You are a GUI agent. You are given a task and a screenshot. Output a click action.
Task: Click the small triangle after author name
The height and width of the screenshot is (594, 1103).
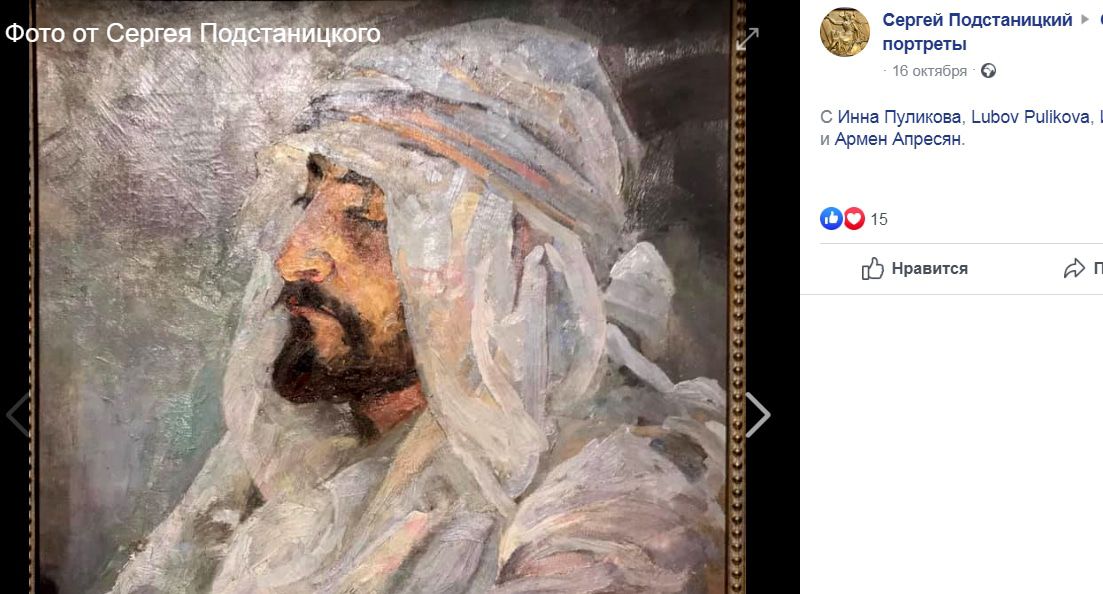click(1085, 20)
